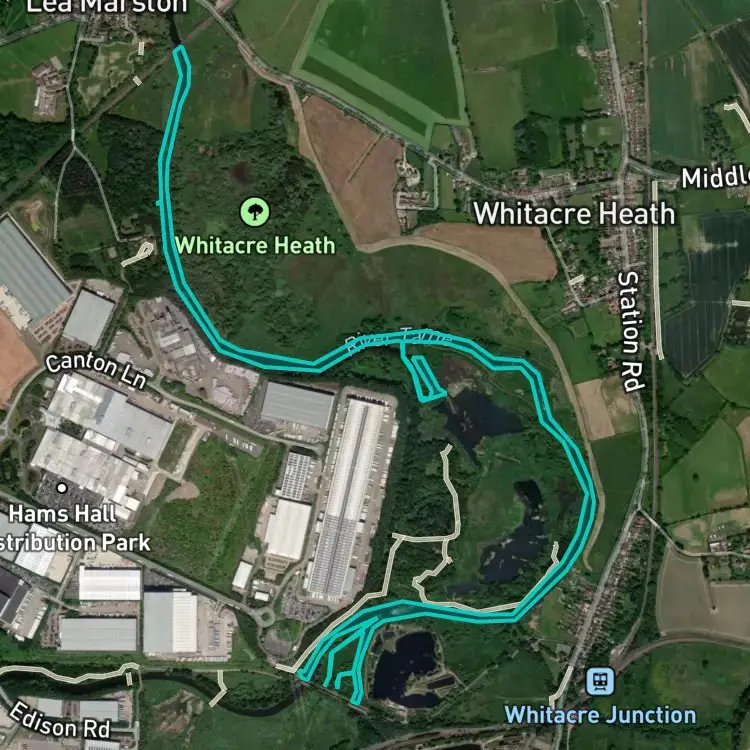Click the Edison Rd road label
Image resolution: width=750 pixels, height=750 pixels.
[60, 721]
